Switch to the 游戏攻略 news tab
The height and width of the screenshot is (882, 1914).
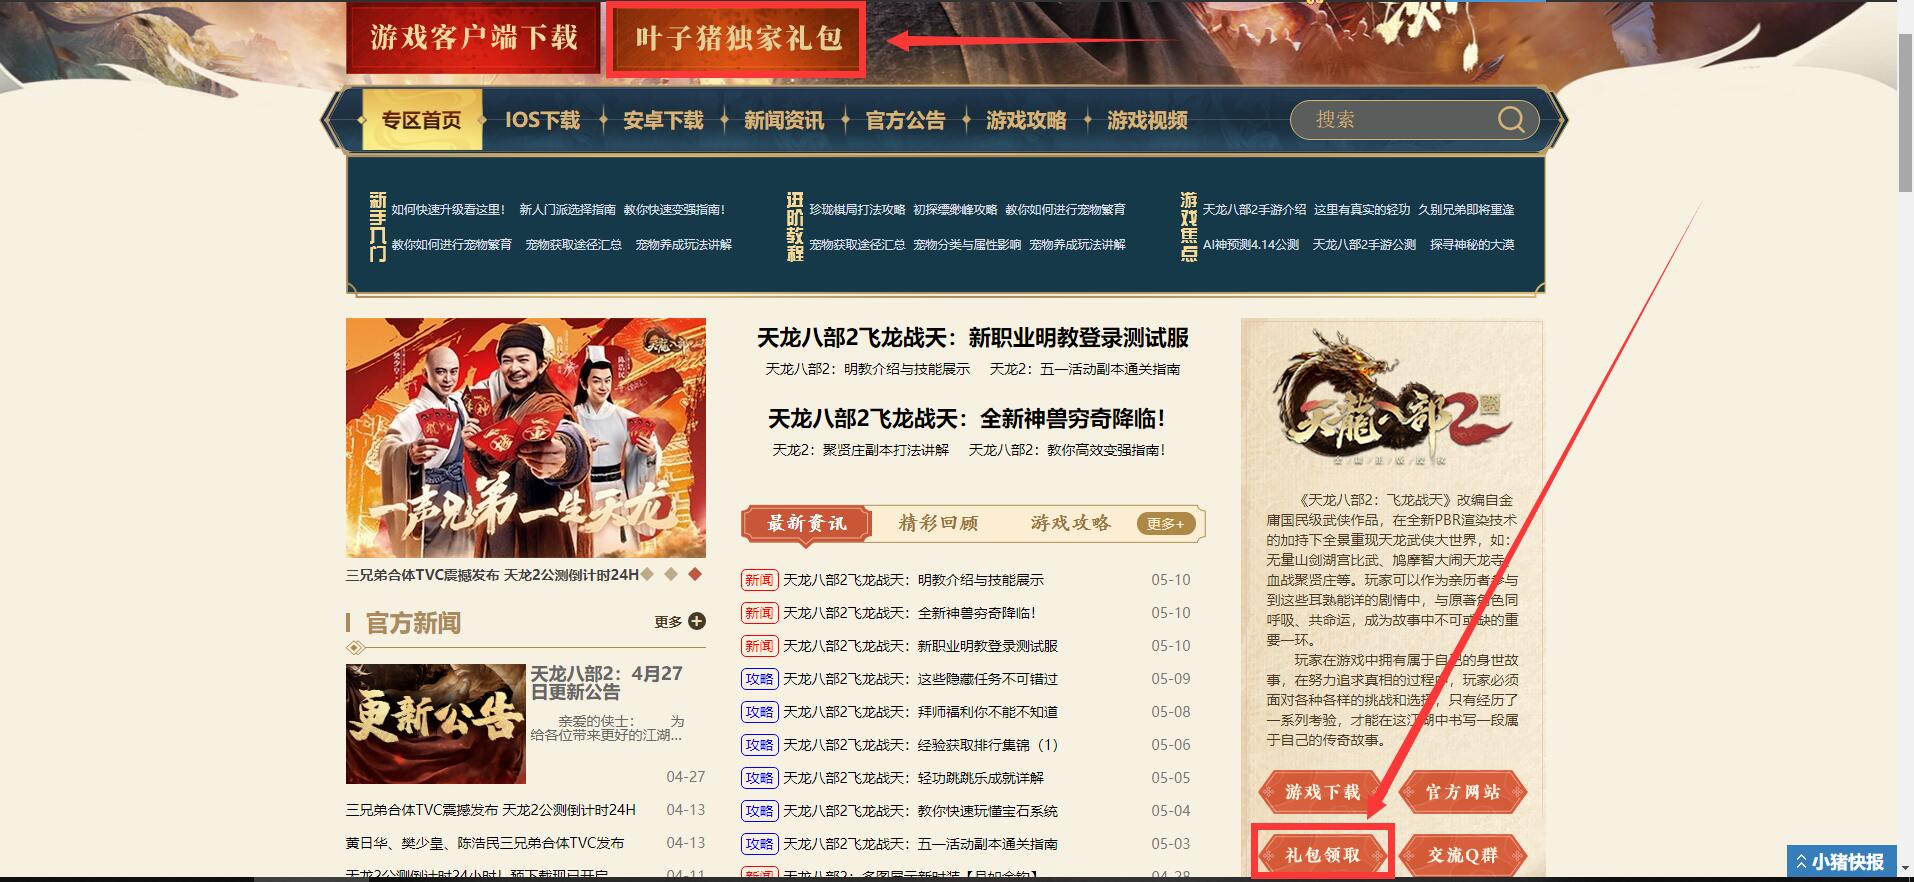[x=1070, y=523]
